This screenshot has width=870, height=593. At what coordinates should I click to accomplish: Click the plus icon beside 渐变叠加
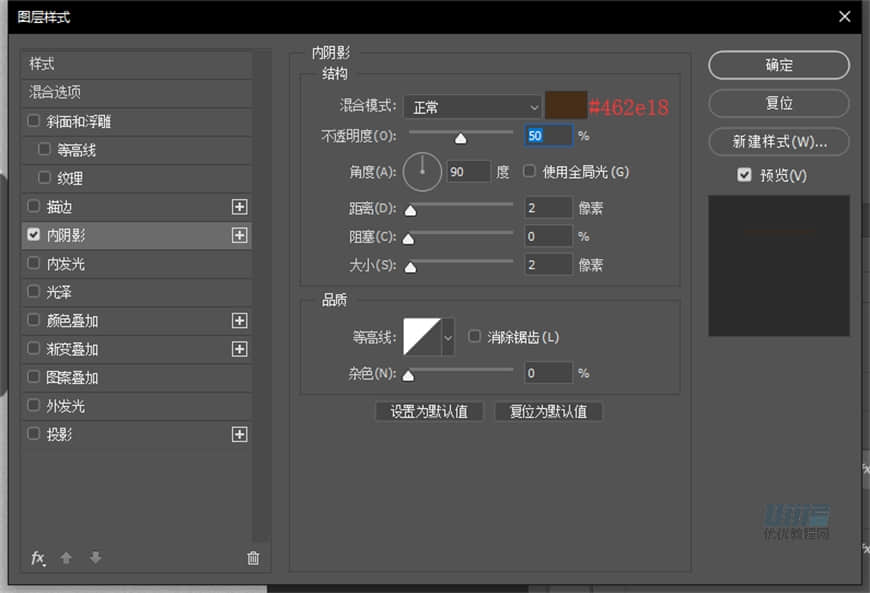[x=239, y=349]
